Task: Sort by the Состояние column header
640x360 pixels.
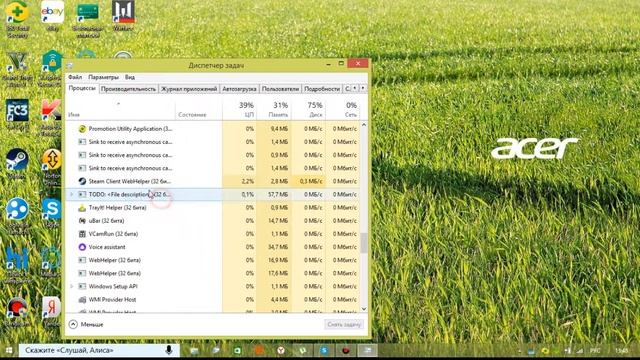Action: click(x=199, y=109)
